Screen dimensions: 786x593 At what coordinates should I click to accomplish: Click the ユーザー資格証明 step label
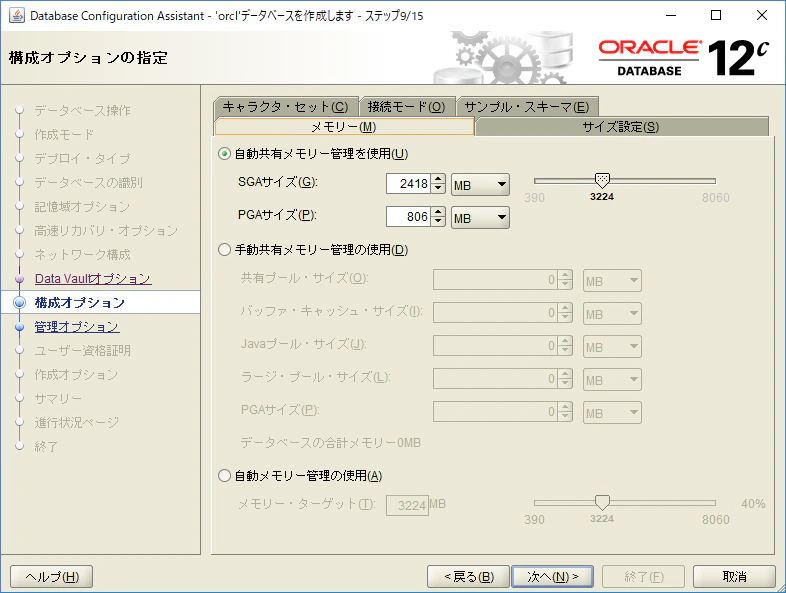82,350
